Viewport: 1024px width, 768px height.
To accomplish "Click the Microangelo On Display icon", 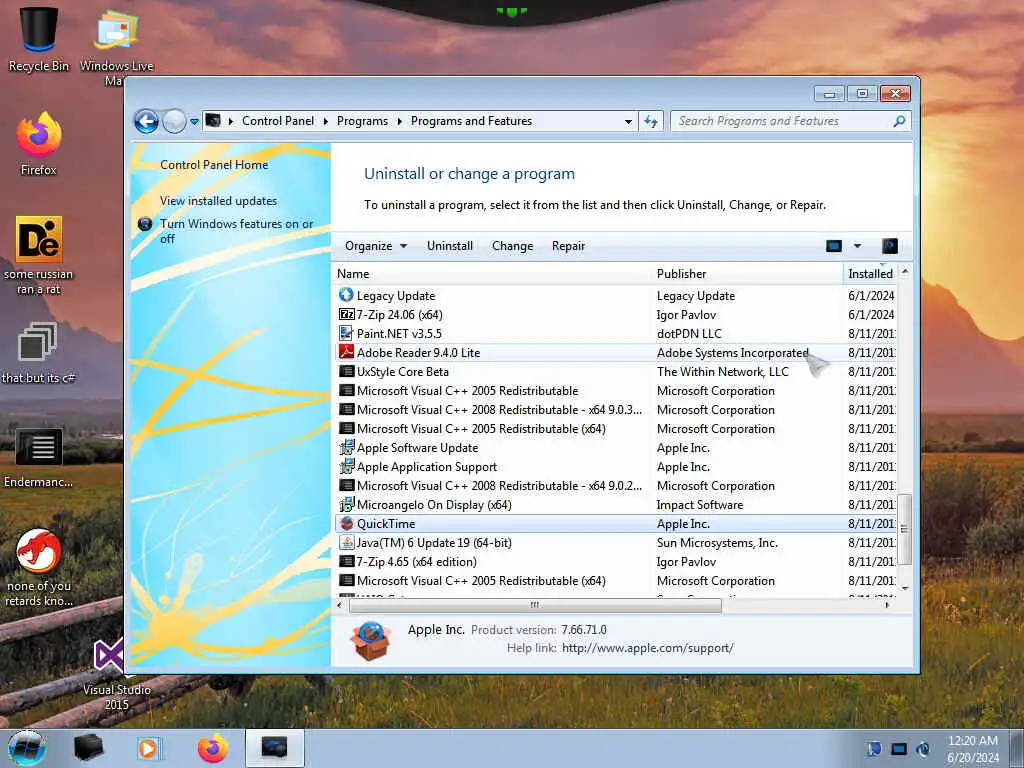I will [x=346, y=505].
